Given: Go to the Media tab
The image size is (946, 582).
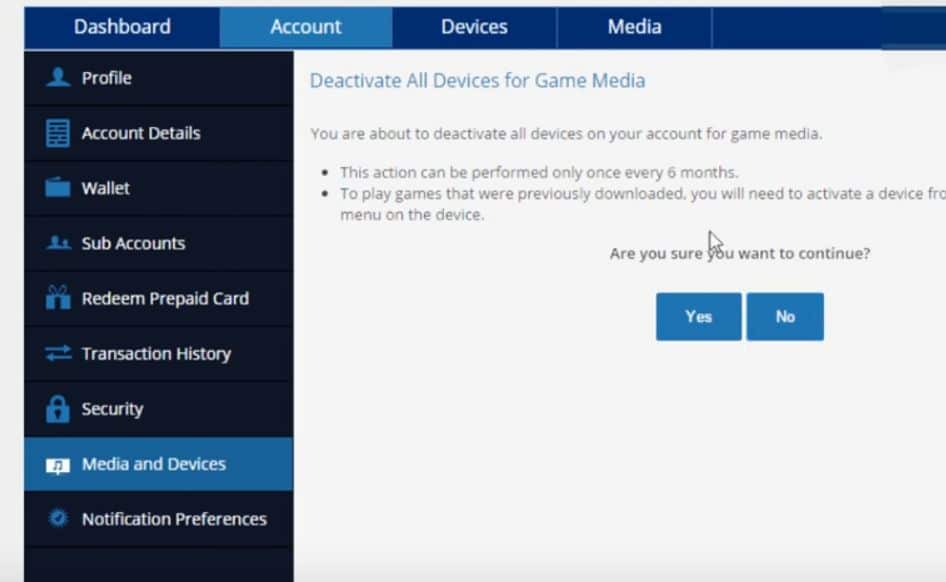Looking at the screenshot, I should (x=634, y=27).
